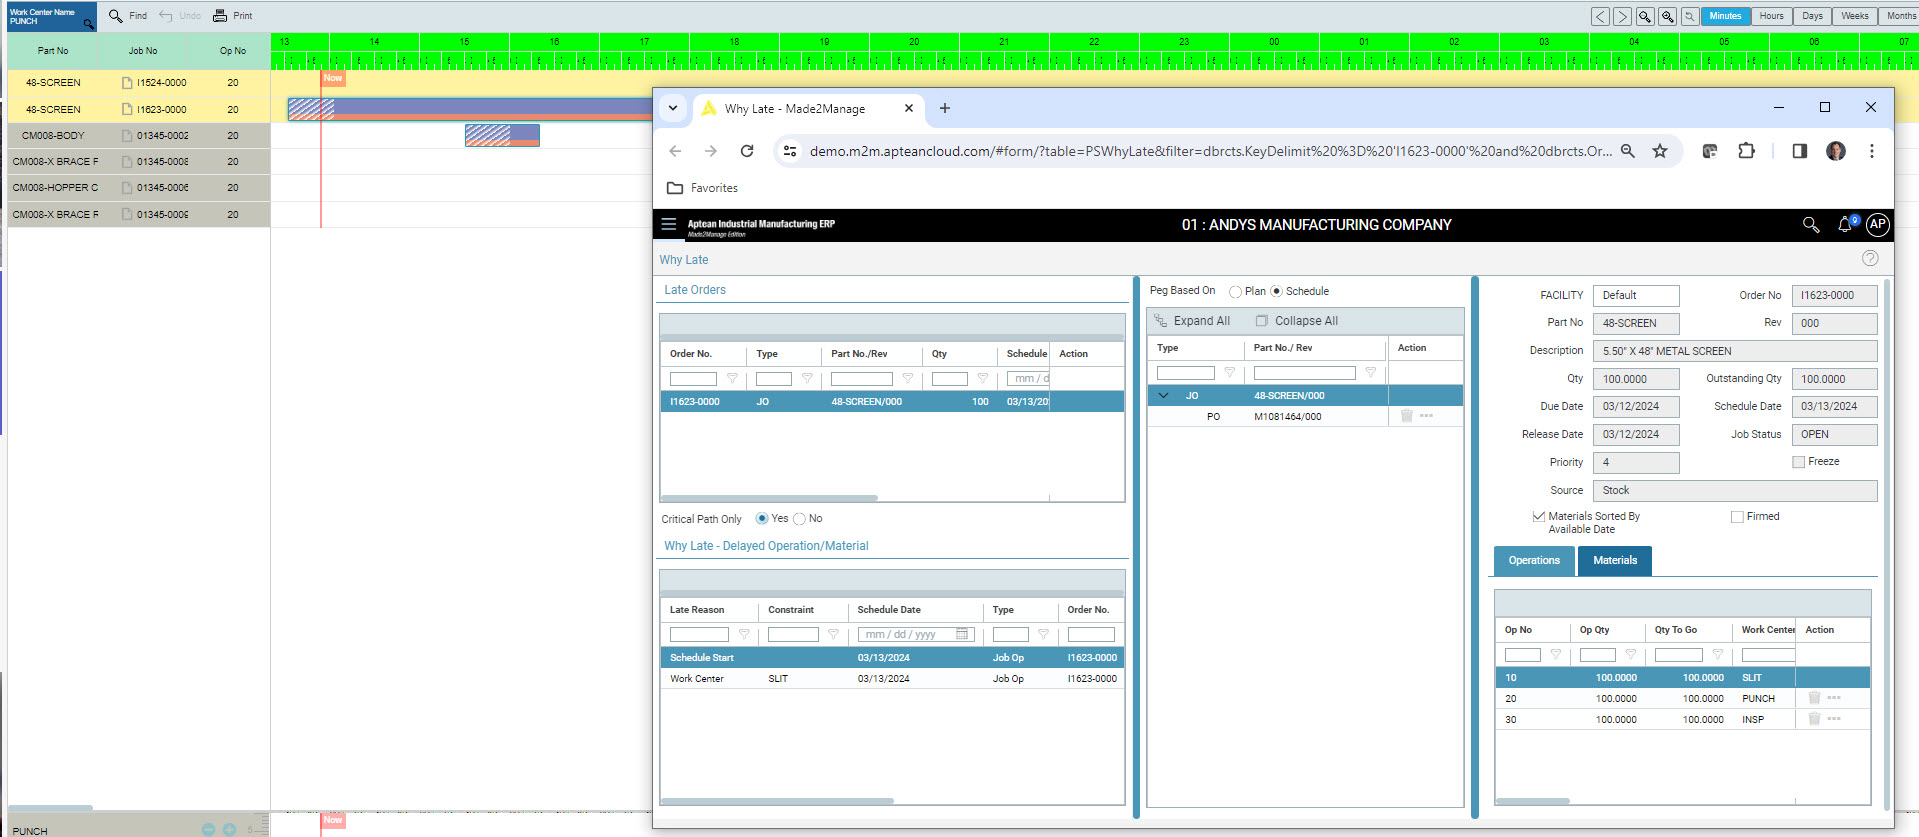Open document icon for job 01345-0002
The width and height of the screenshot is (1919, 837).
coord(127,135)
